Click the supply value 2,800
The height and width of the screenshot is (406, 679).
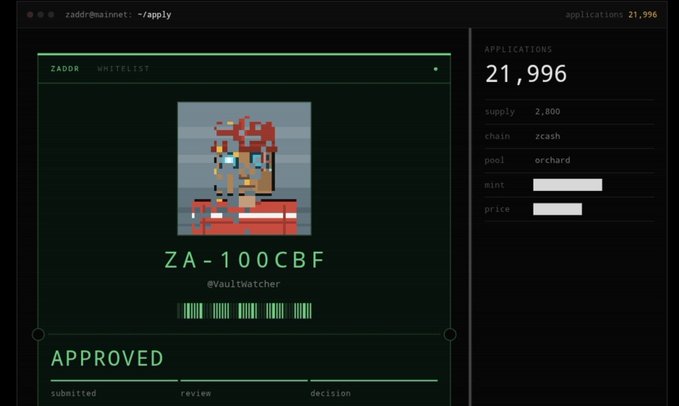[x=547, y=112]
